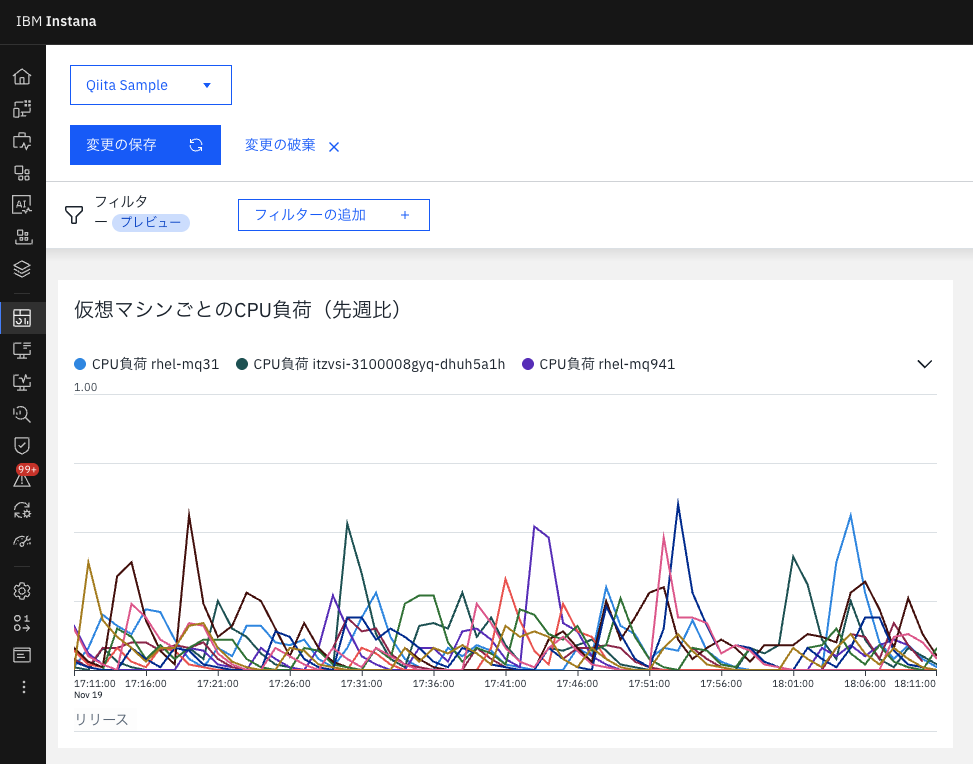Click the 18:01:00 time axis label
973x764 pixels.
(x=792, y=683)
